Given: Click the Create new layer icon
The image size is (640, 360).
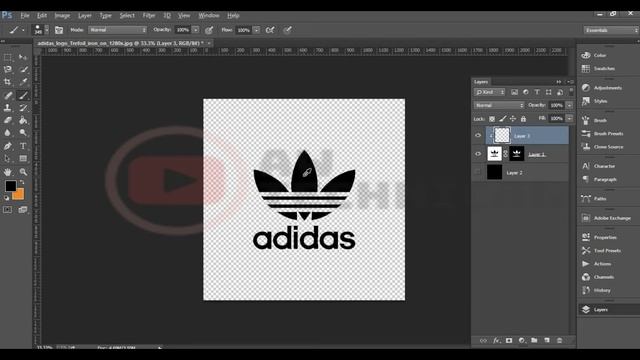Looking at the screenshot, I should coord(547,340).
